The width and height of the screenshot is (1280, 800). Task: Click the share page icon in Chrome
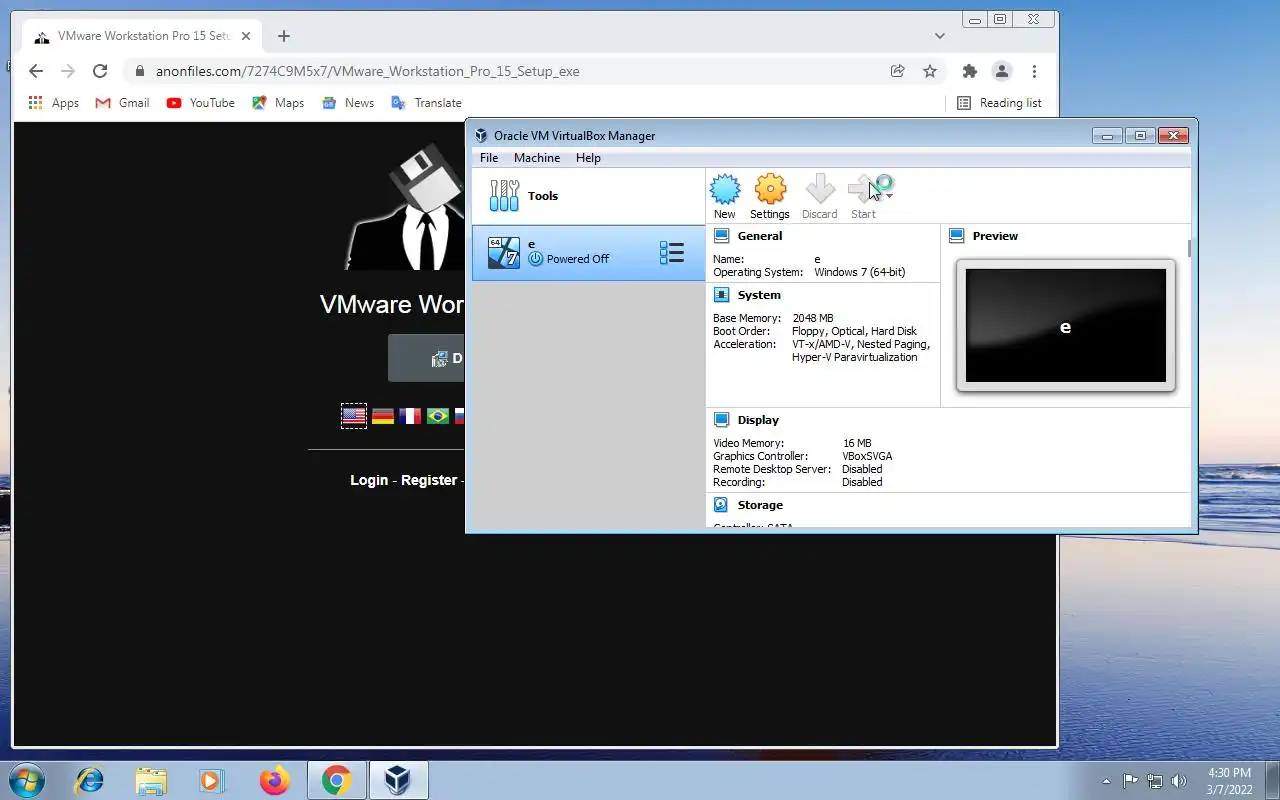[x=898, y=71]
